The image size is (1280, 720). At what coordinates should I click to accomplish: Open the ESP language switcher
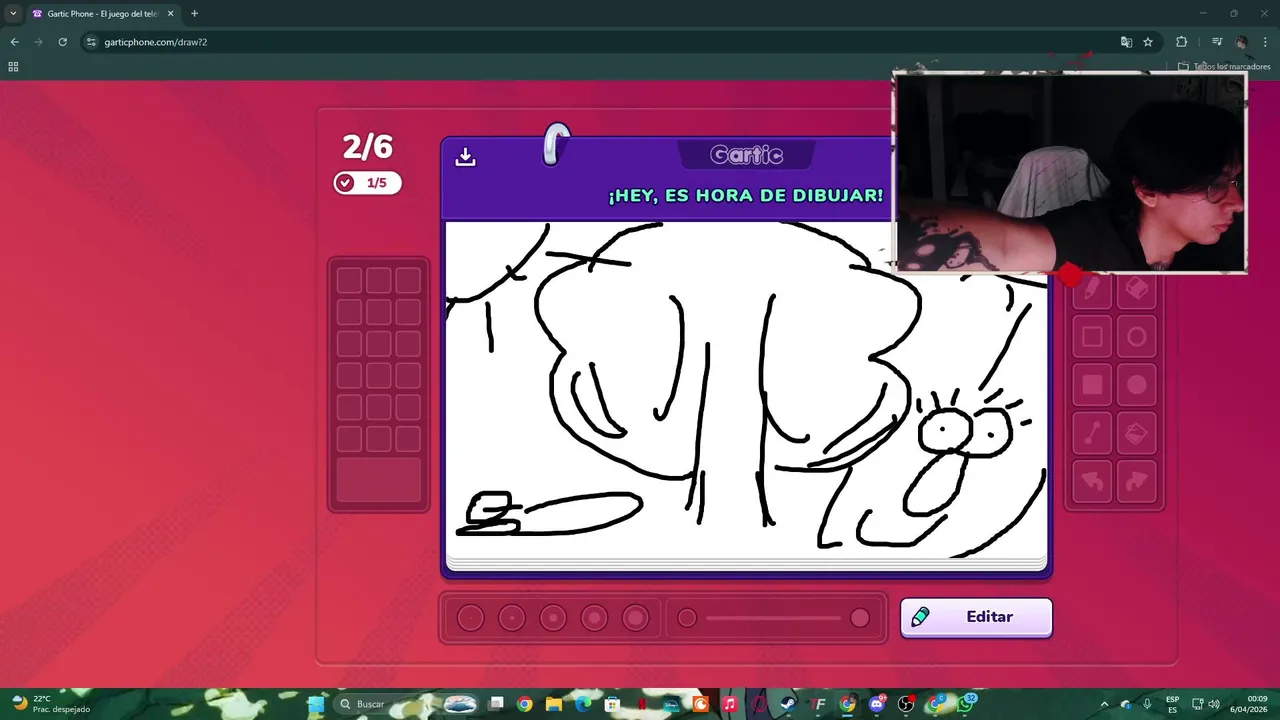tap(1172, 704)
